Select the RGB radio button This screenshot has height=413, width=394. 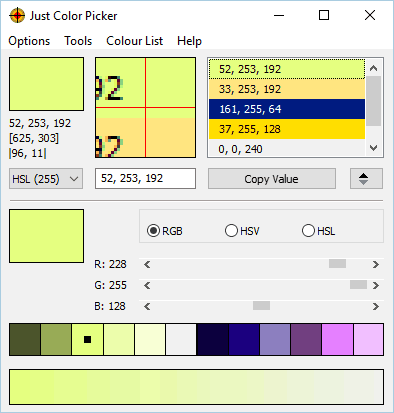pyautogui.click(x=153, y=231)
